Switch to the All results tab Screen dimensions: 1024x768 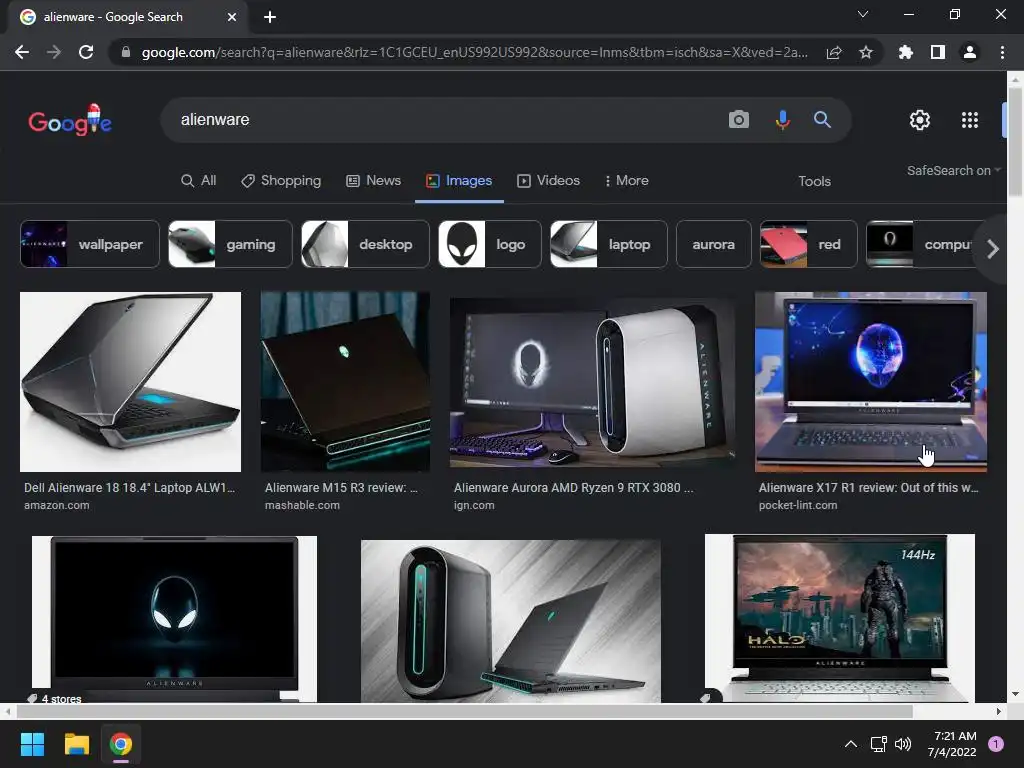click(x=199, y=180)
